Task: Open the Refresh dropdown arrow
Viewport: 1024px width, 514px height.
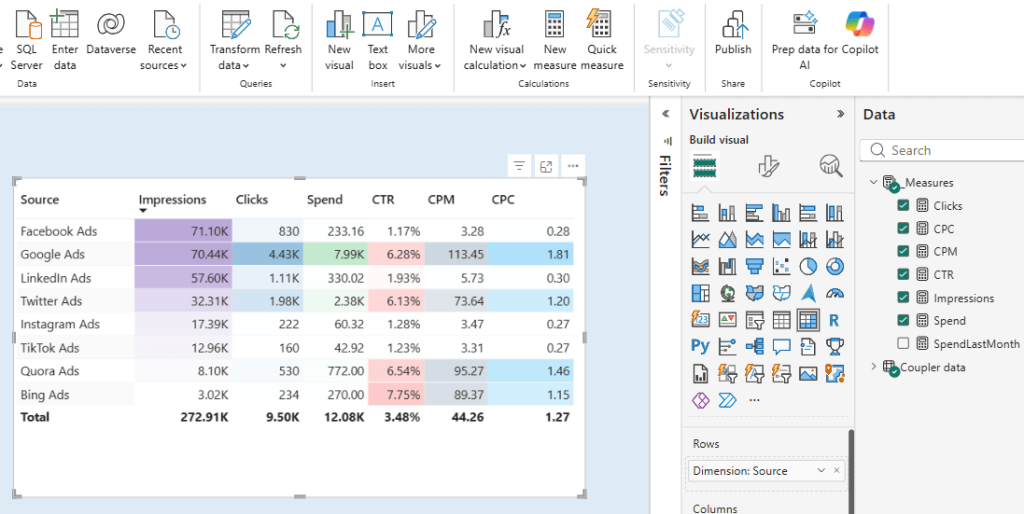Action: 283,65
